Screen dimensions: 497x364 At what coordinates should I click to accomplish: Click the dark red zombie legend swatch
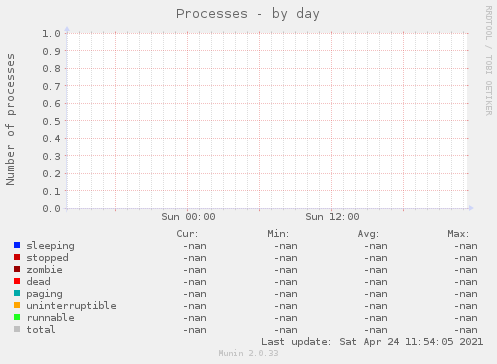click(17, 269)
